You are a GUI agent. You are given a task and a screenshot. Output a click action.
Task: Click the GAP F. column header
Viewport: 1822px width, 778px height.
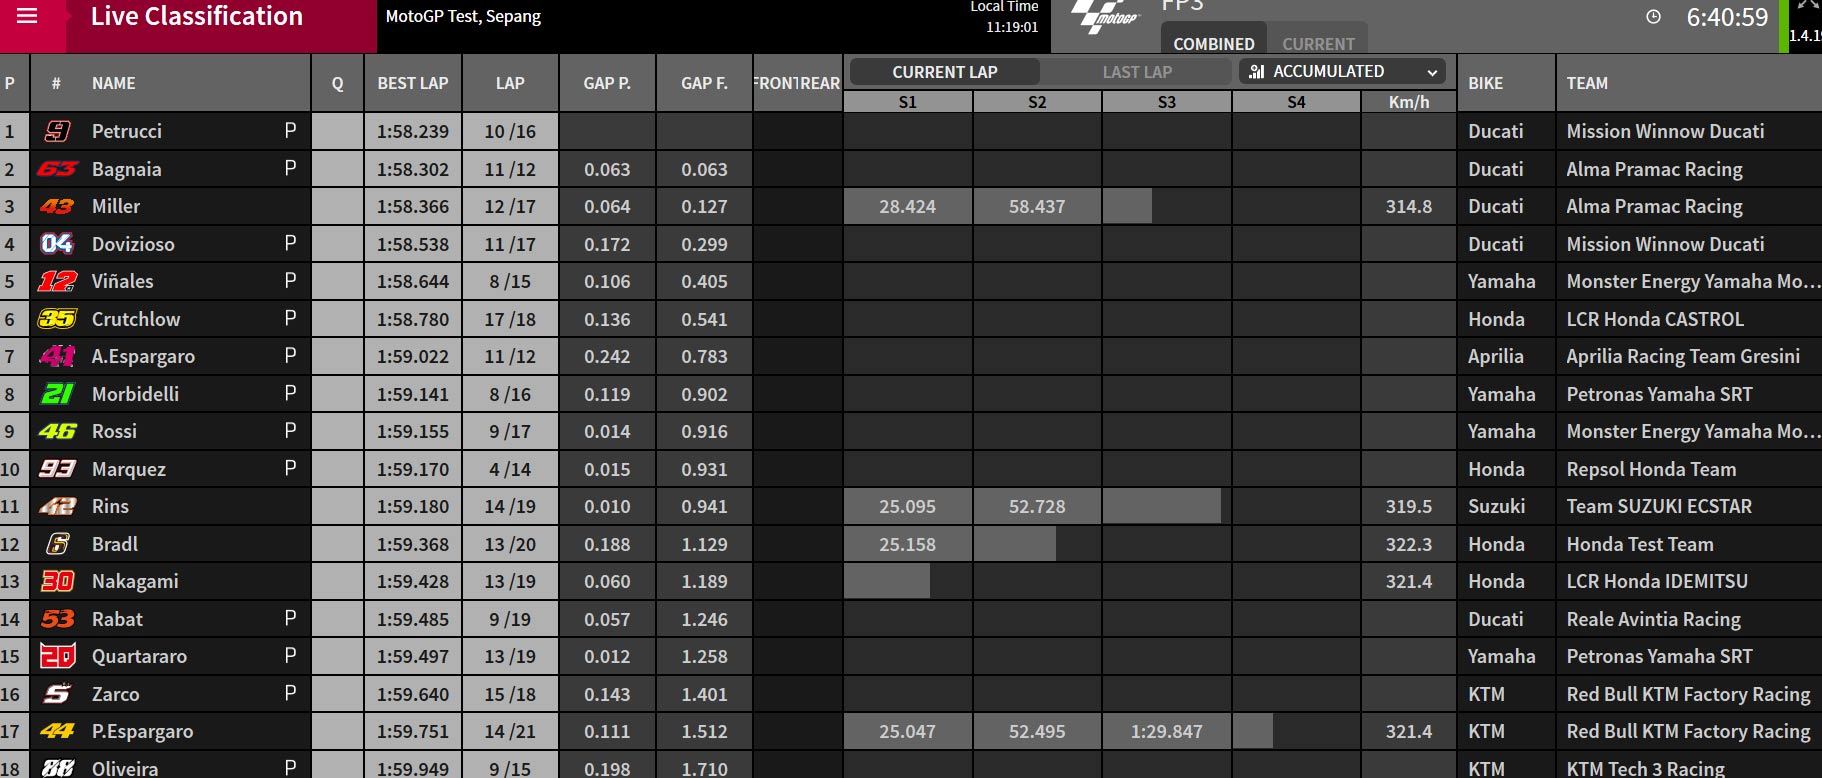pyautogui.click(x=704, y=83)
